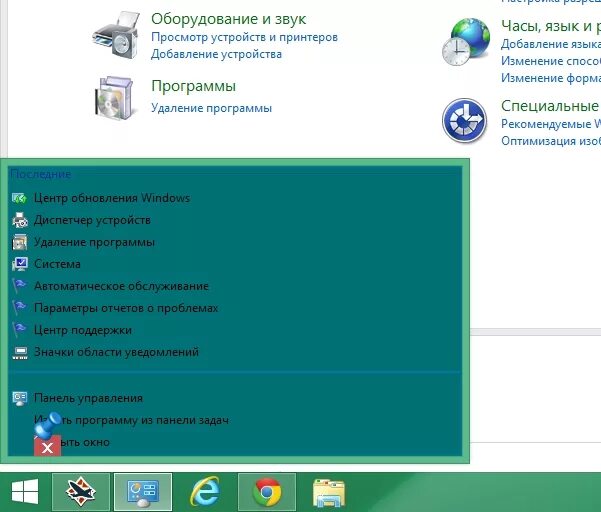Open the Специальные возможности heading

coord(551,106)
